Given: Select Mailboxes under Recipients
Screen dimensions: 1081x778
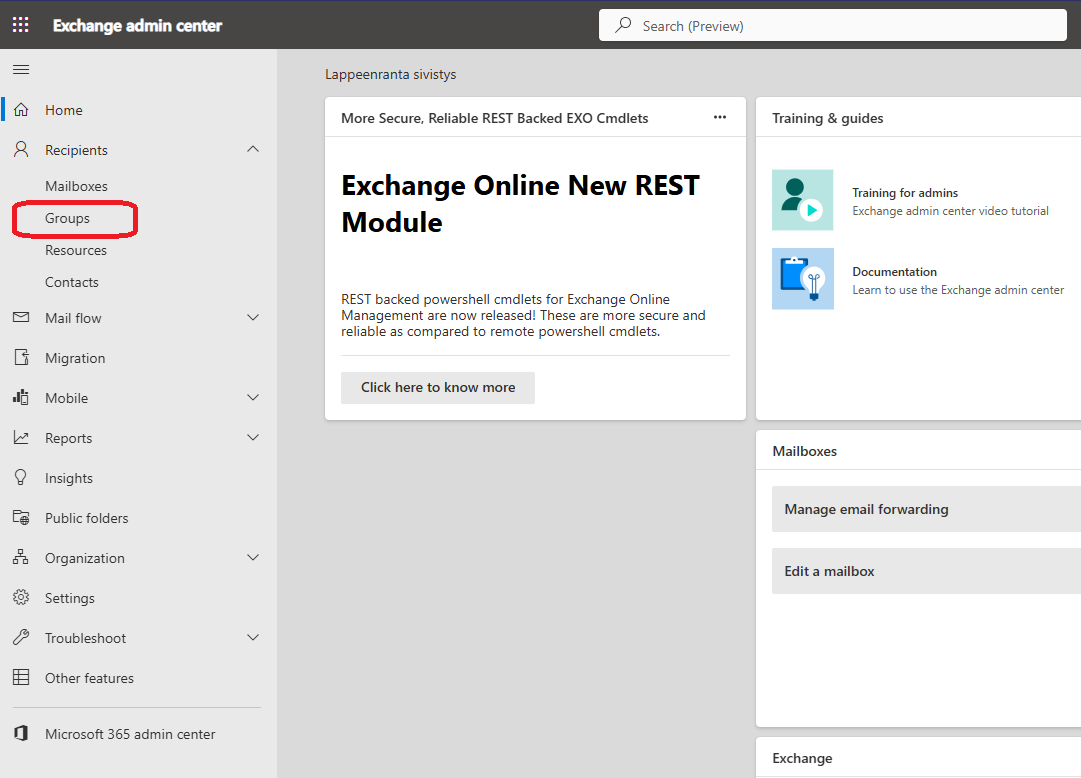Looking at the screenshot, I should click(x=76, y=186).
